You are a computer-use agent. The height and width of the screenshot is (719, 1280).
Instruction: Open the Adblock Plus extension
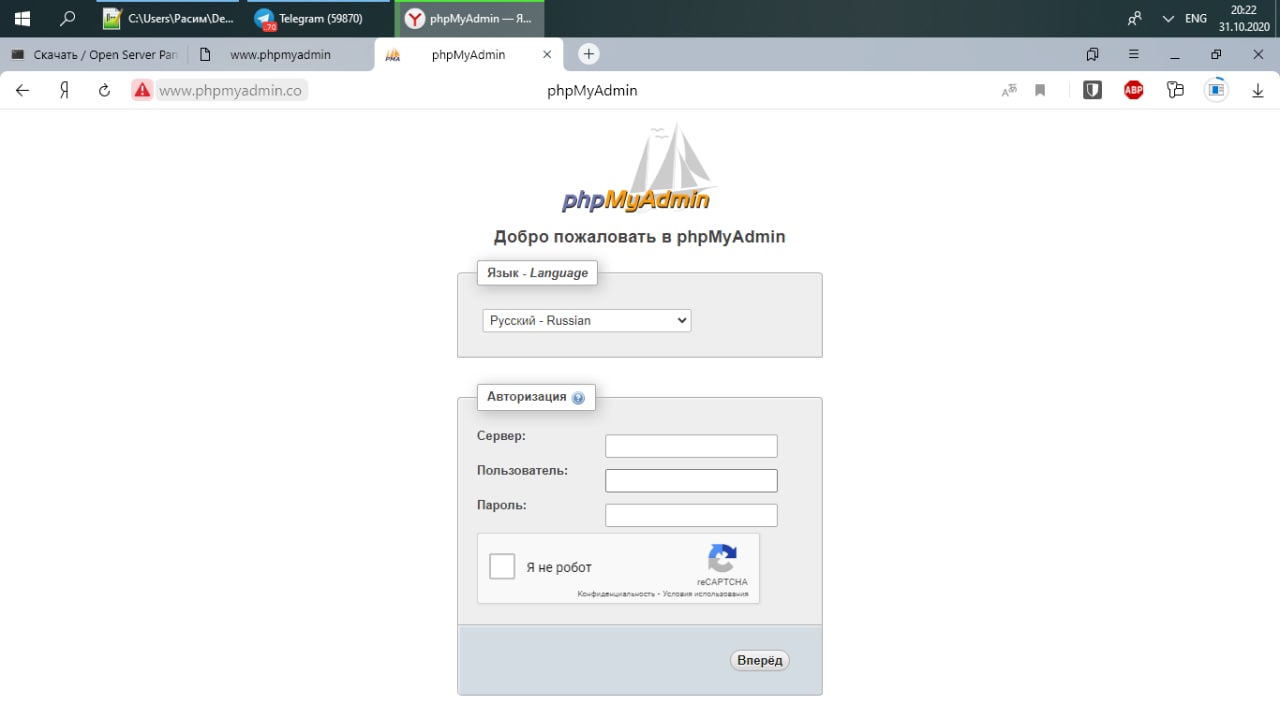pos(1133,90)
